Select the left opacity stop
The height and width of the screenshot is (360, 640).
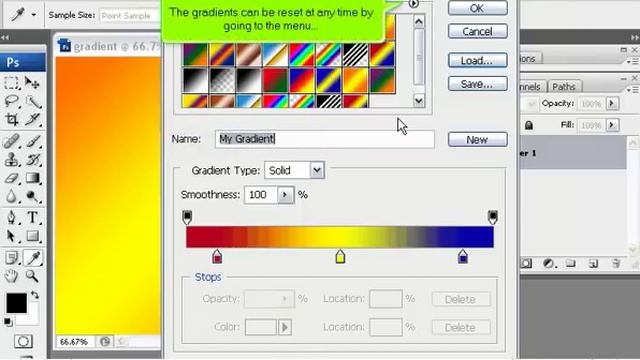(187, 217)
